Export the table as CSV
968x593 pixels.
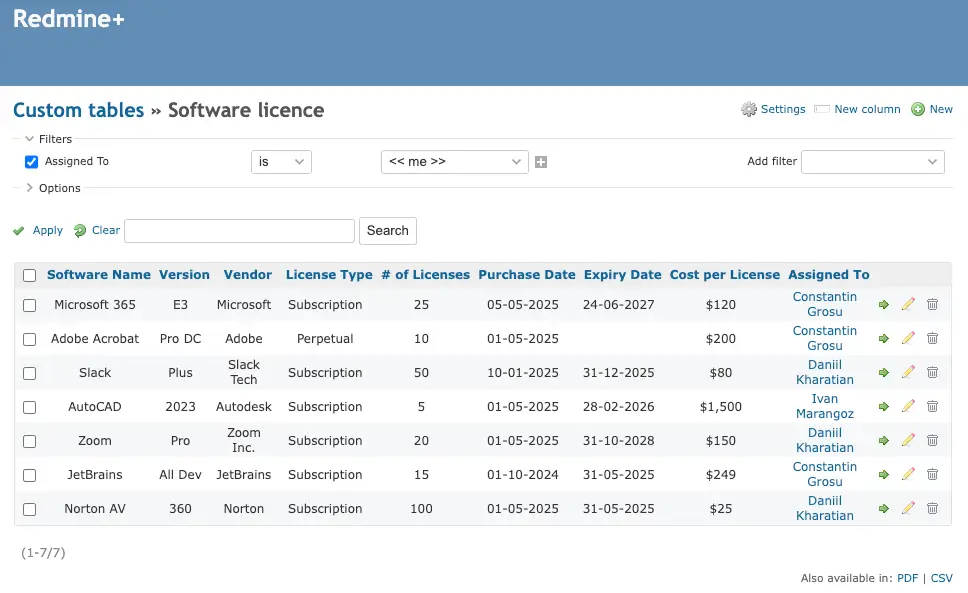[x=941, y=578]
